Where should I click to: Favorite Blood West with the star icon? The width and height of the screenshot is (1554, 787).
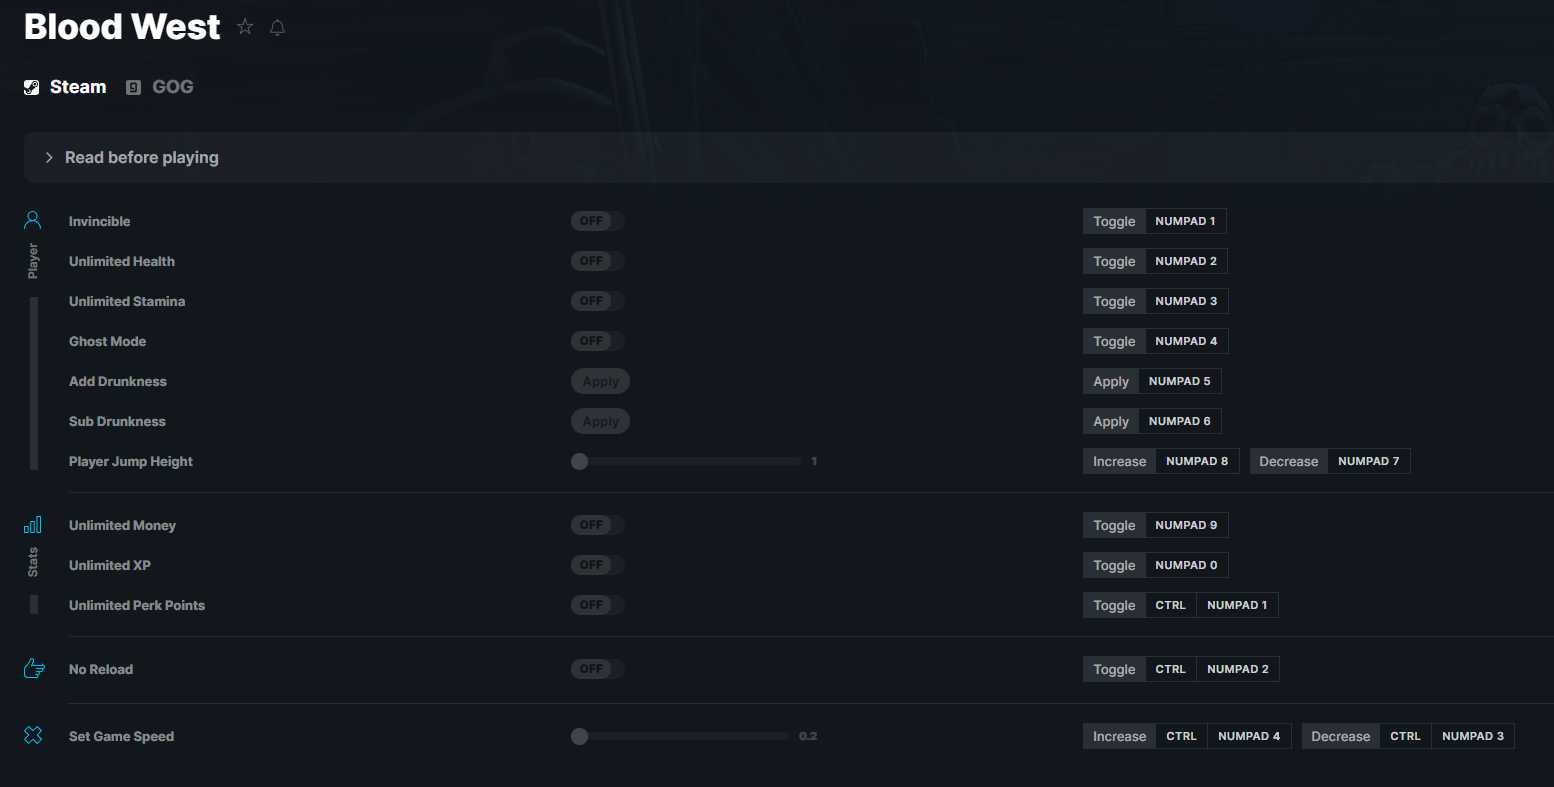pos(245,27)
